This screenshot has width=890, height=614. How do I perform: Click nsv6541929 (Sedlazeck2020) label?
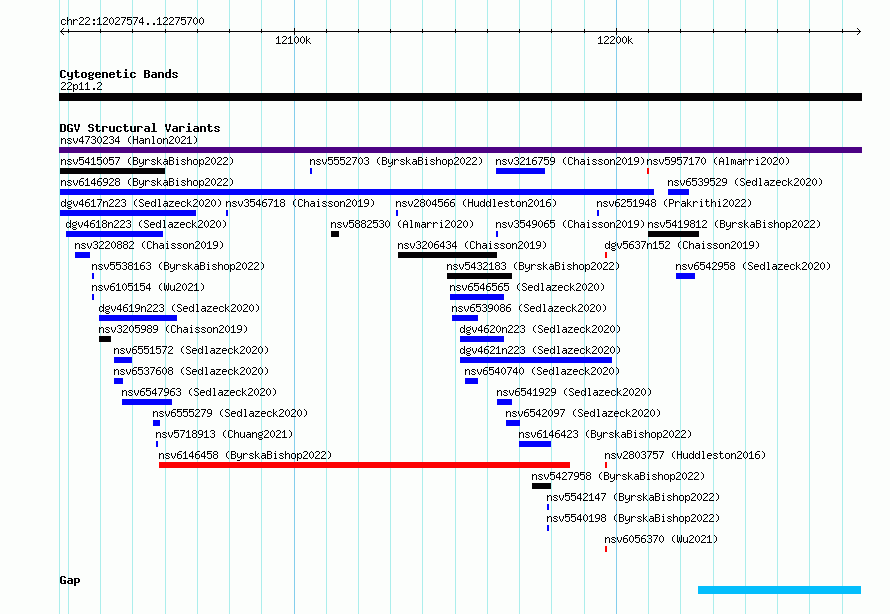pyautogui.click(x=574, y=392)
